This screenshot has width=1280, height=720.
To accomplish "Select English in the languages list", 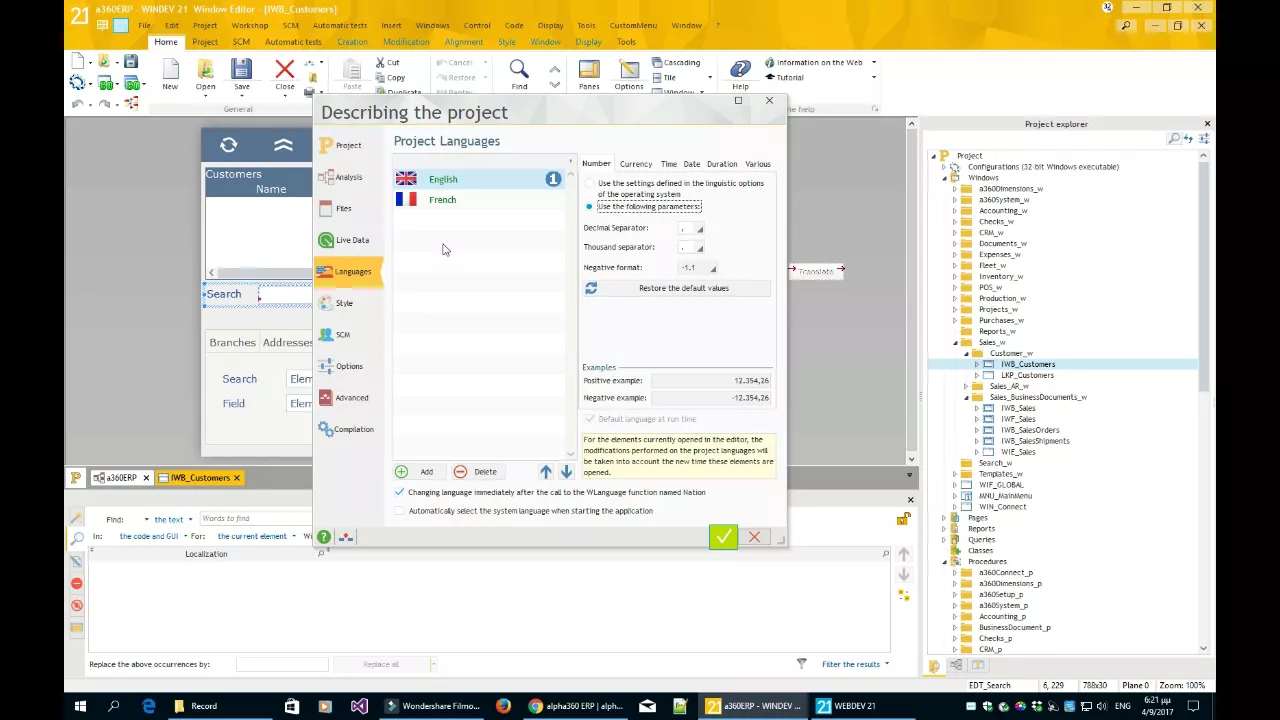I will point(479,179).
